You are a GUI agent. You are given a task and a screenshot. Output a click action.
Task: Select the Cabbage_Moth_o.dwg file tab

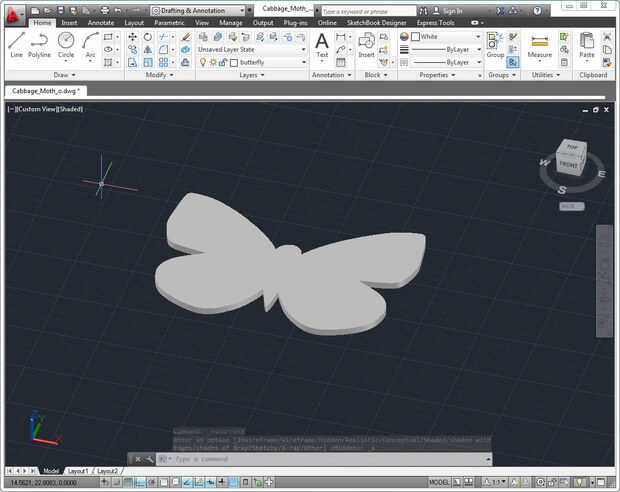pyautogui.click(x=46, y=91)
